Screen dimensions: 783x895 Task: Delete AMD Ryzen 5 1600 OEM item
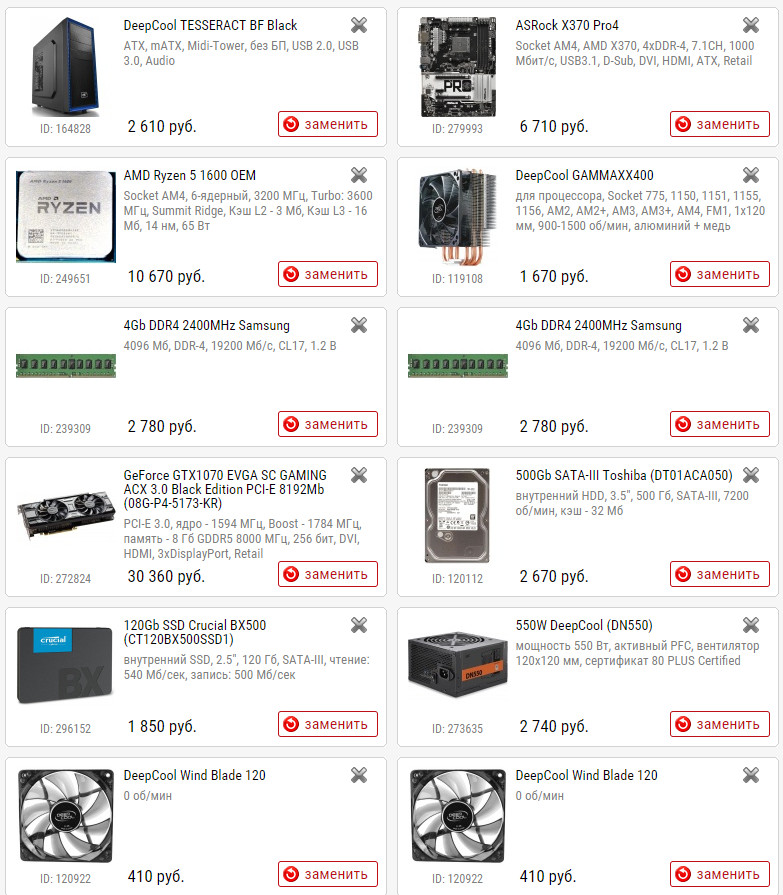[359, 175]
